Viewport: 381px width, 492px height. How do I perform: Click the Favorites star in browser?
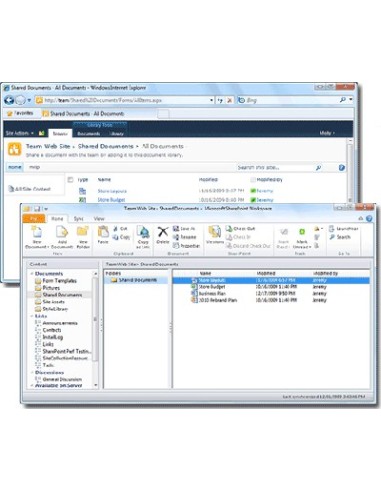(10, 113)
